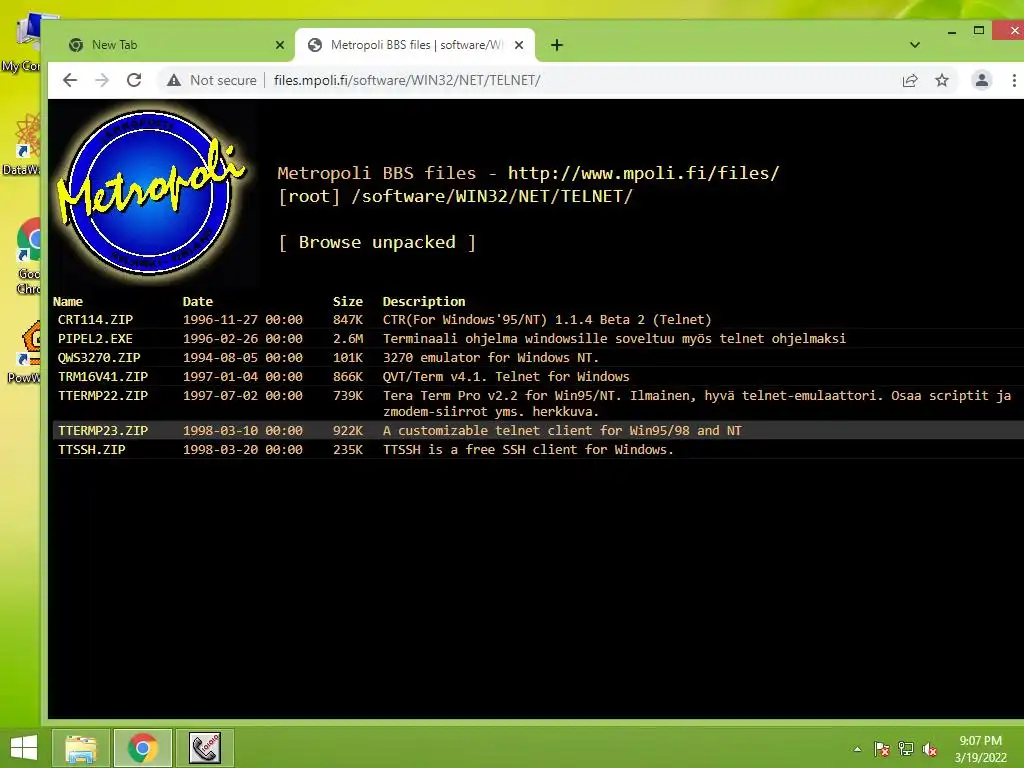Show hidden system tray icons

857,749
